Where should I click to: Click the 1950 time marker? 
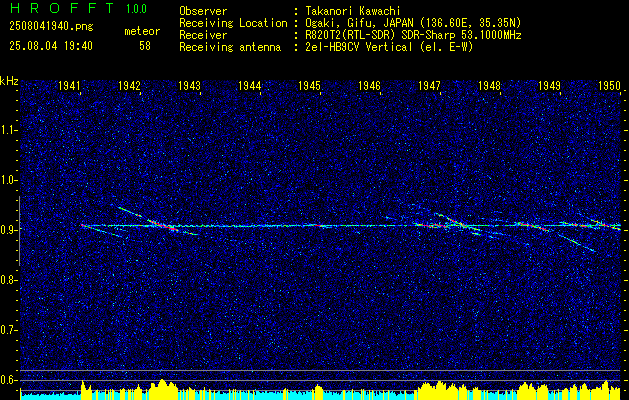[609, 85]
